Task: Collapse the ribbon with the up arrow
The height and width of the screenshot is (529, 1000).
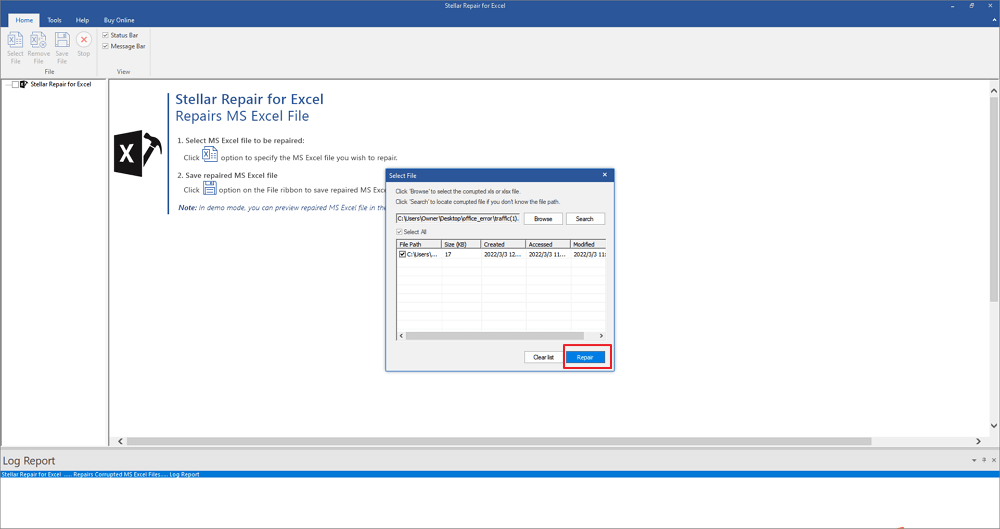Action: pos(992,20)
